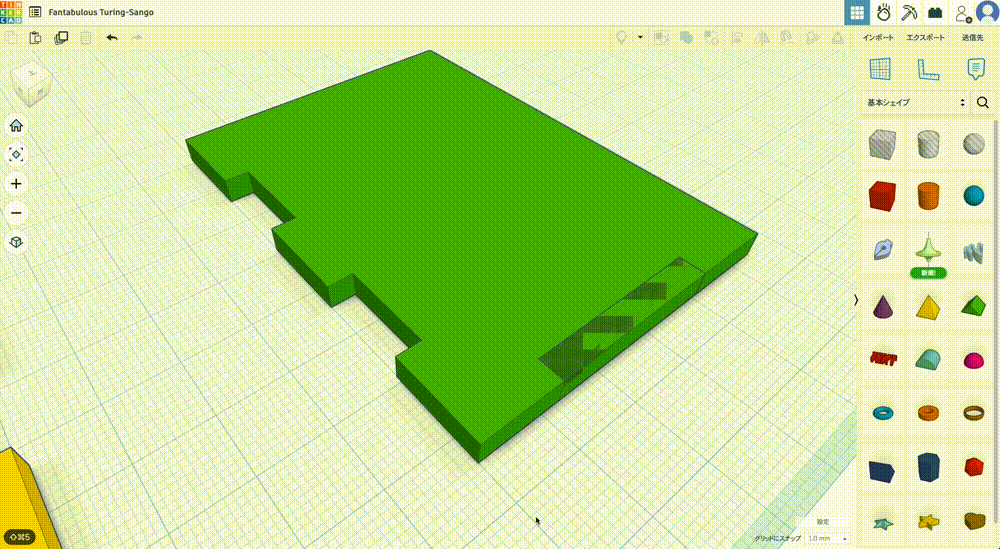Zoom in with the plus icon
This screenshot has height=549, width=1000.
pos(16,184)
